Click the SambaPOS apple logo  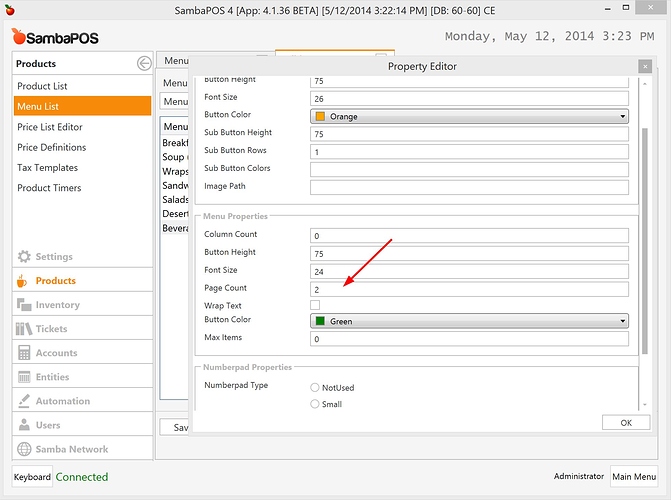18,36
